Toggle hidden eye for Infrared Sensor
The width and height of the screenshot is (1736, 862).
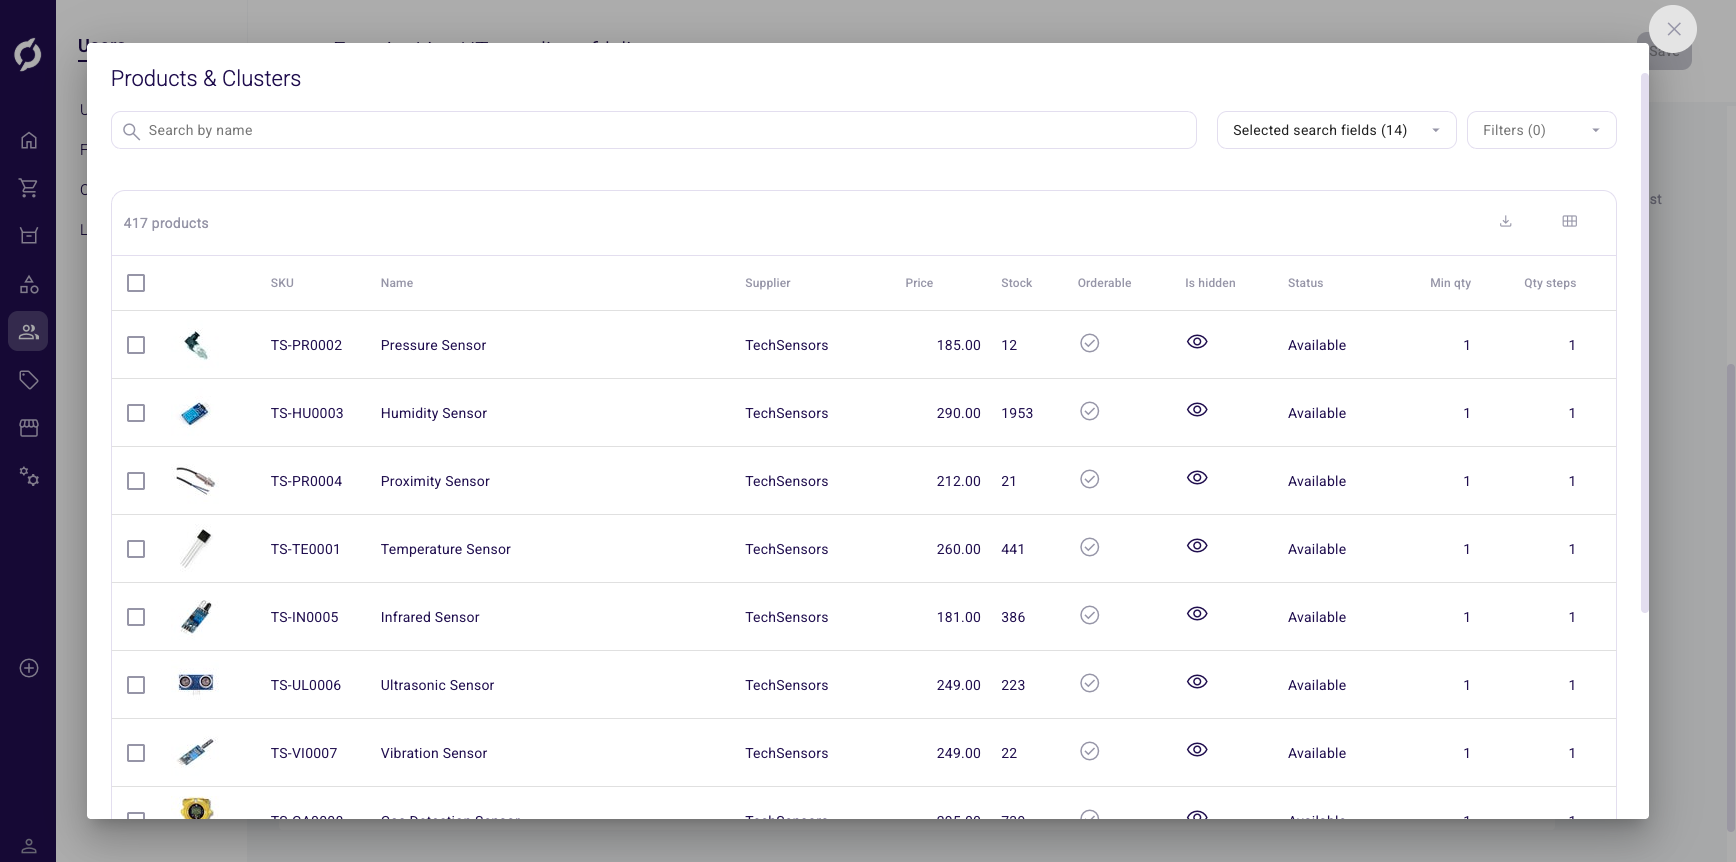1197,614
